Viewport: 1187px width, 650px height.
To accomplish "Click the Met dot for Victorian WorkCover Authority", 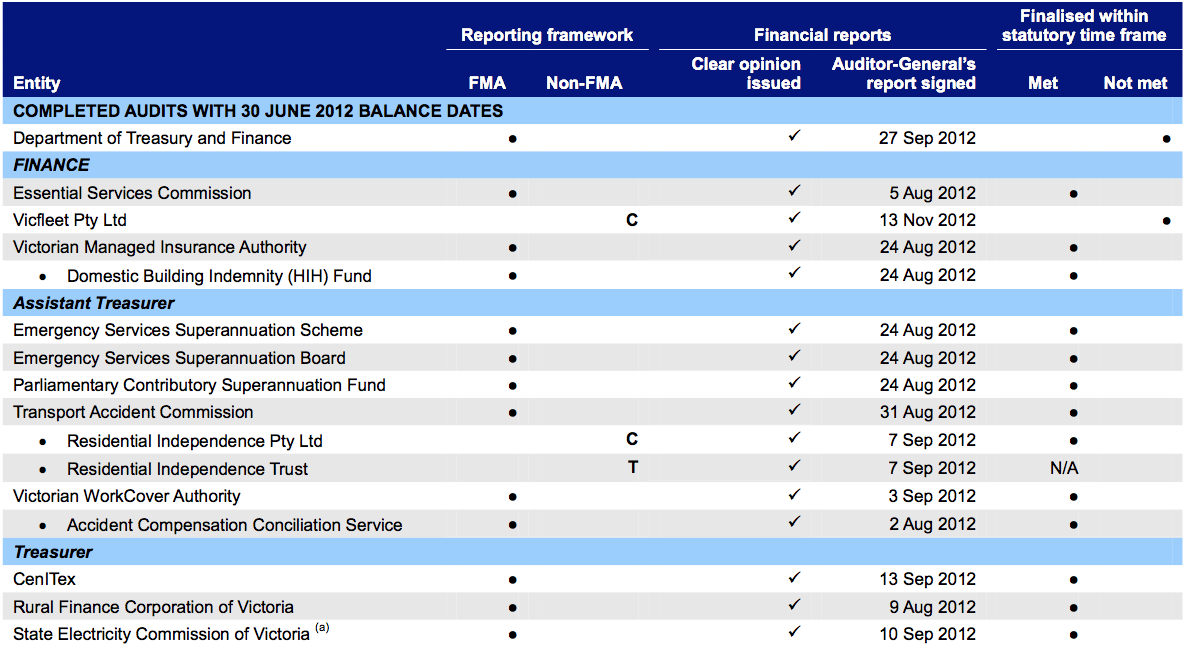I will click(1073, 497).
